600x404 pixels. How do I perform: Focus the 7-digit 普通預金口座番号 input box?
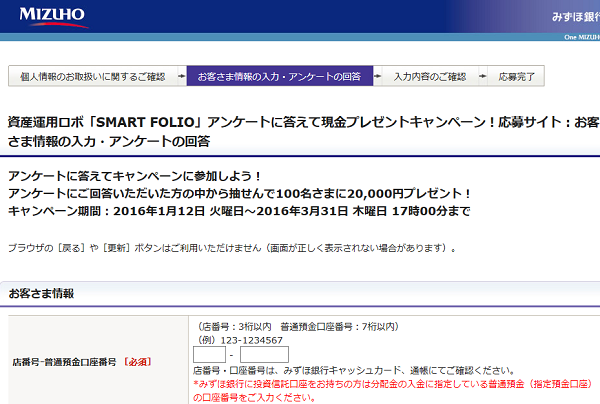pos(264,355)
